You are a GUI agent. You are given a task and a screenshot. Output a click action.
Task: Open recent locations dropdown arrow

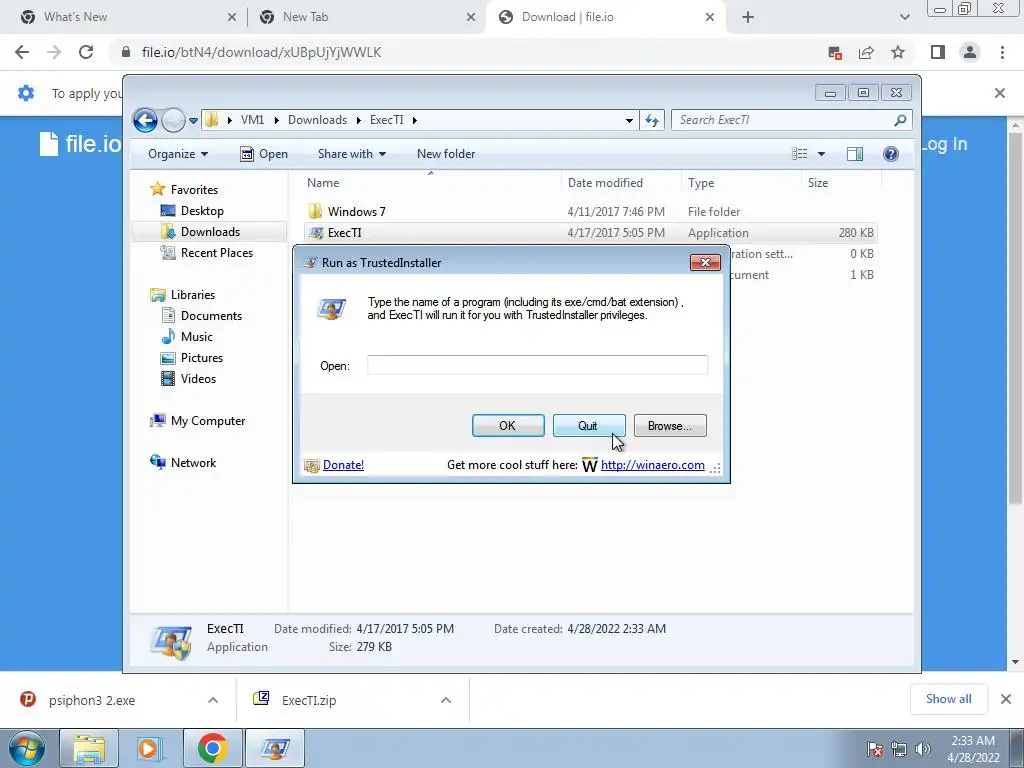click(x=193, y=121)
